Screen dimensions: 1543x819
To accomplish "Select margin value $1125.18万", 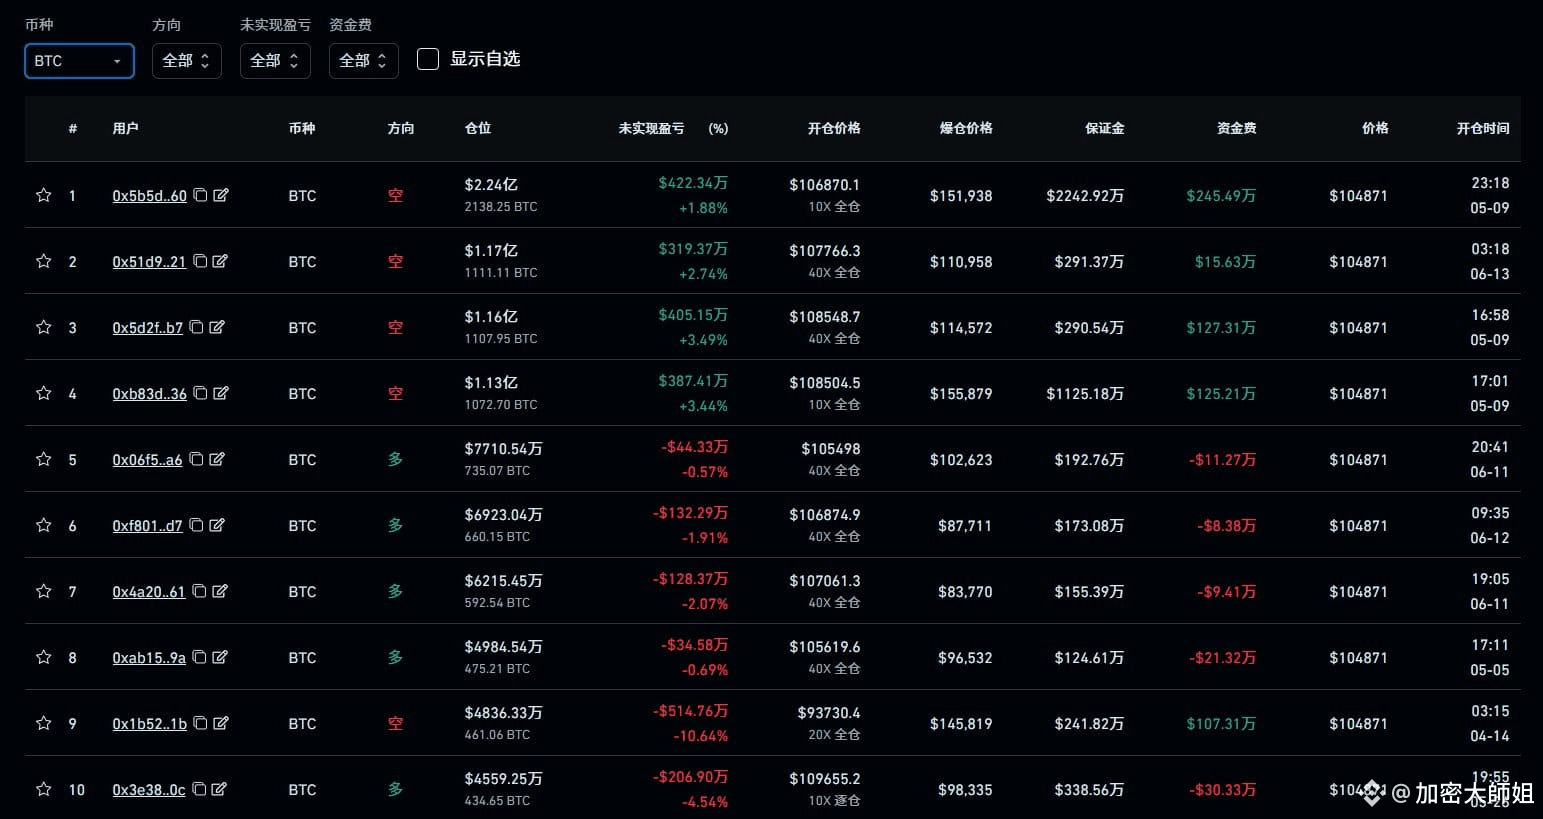I will pyautogui.click(x=1085, y=394).
